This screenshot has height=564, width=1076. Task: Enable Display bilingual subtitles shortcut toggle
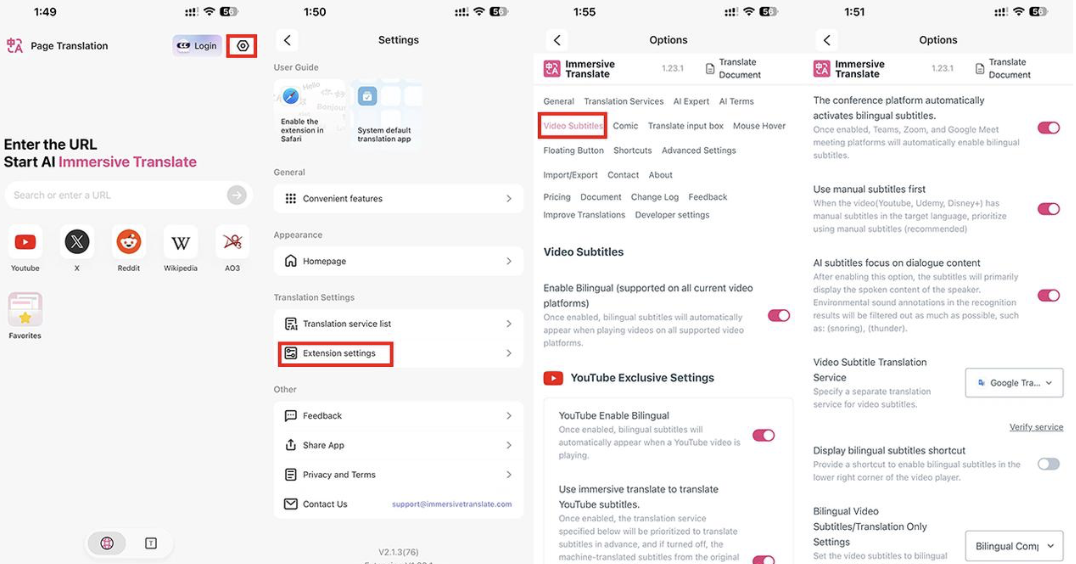point(1048,465)
